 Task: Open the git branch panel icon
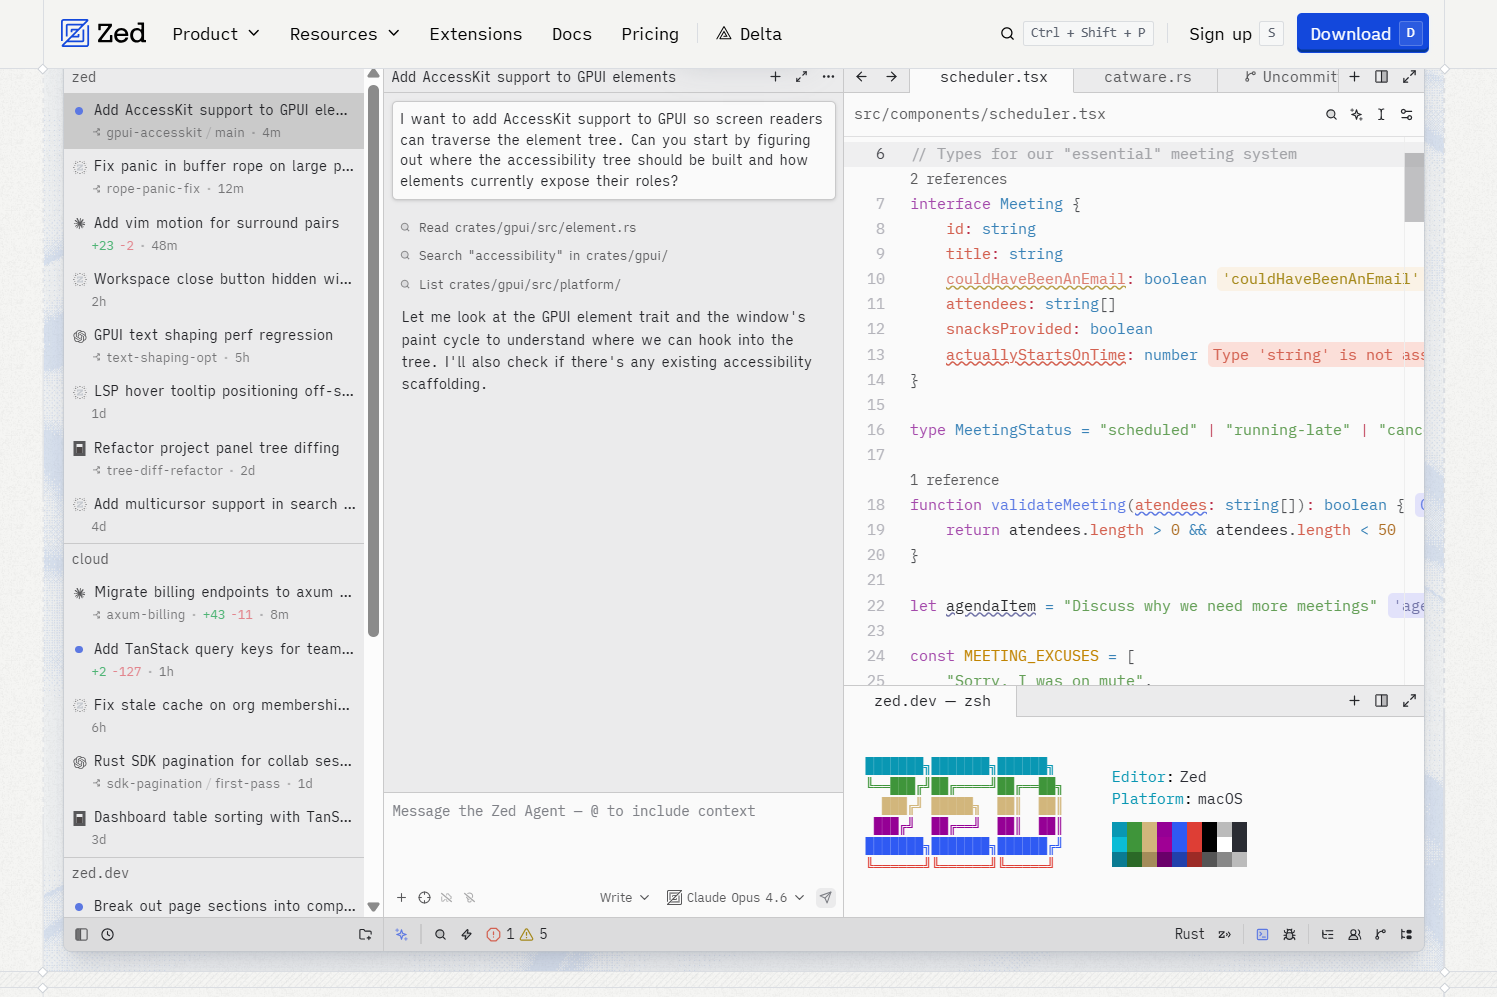coord(1380,935)
